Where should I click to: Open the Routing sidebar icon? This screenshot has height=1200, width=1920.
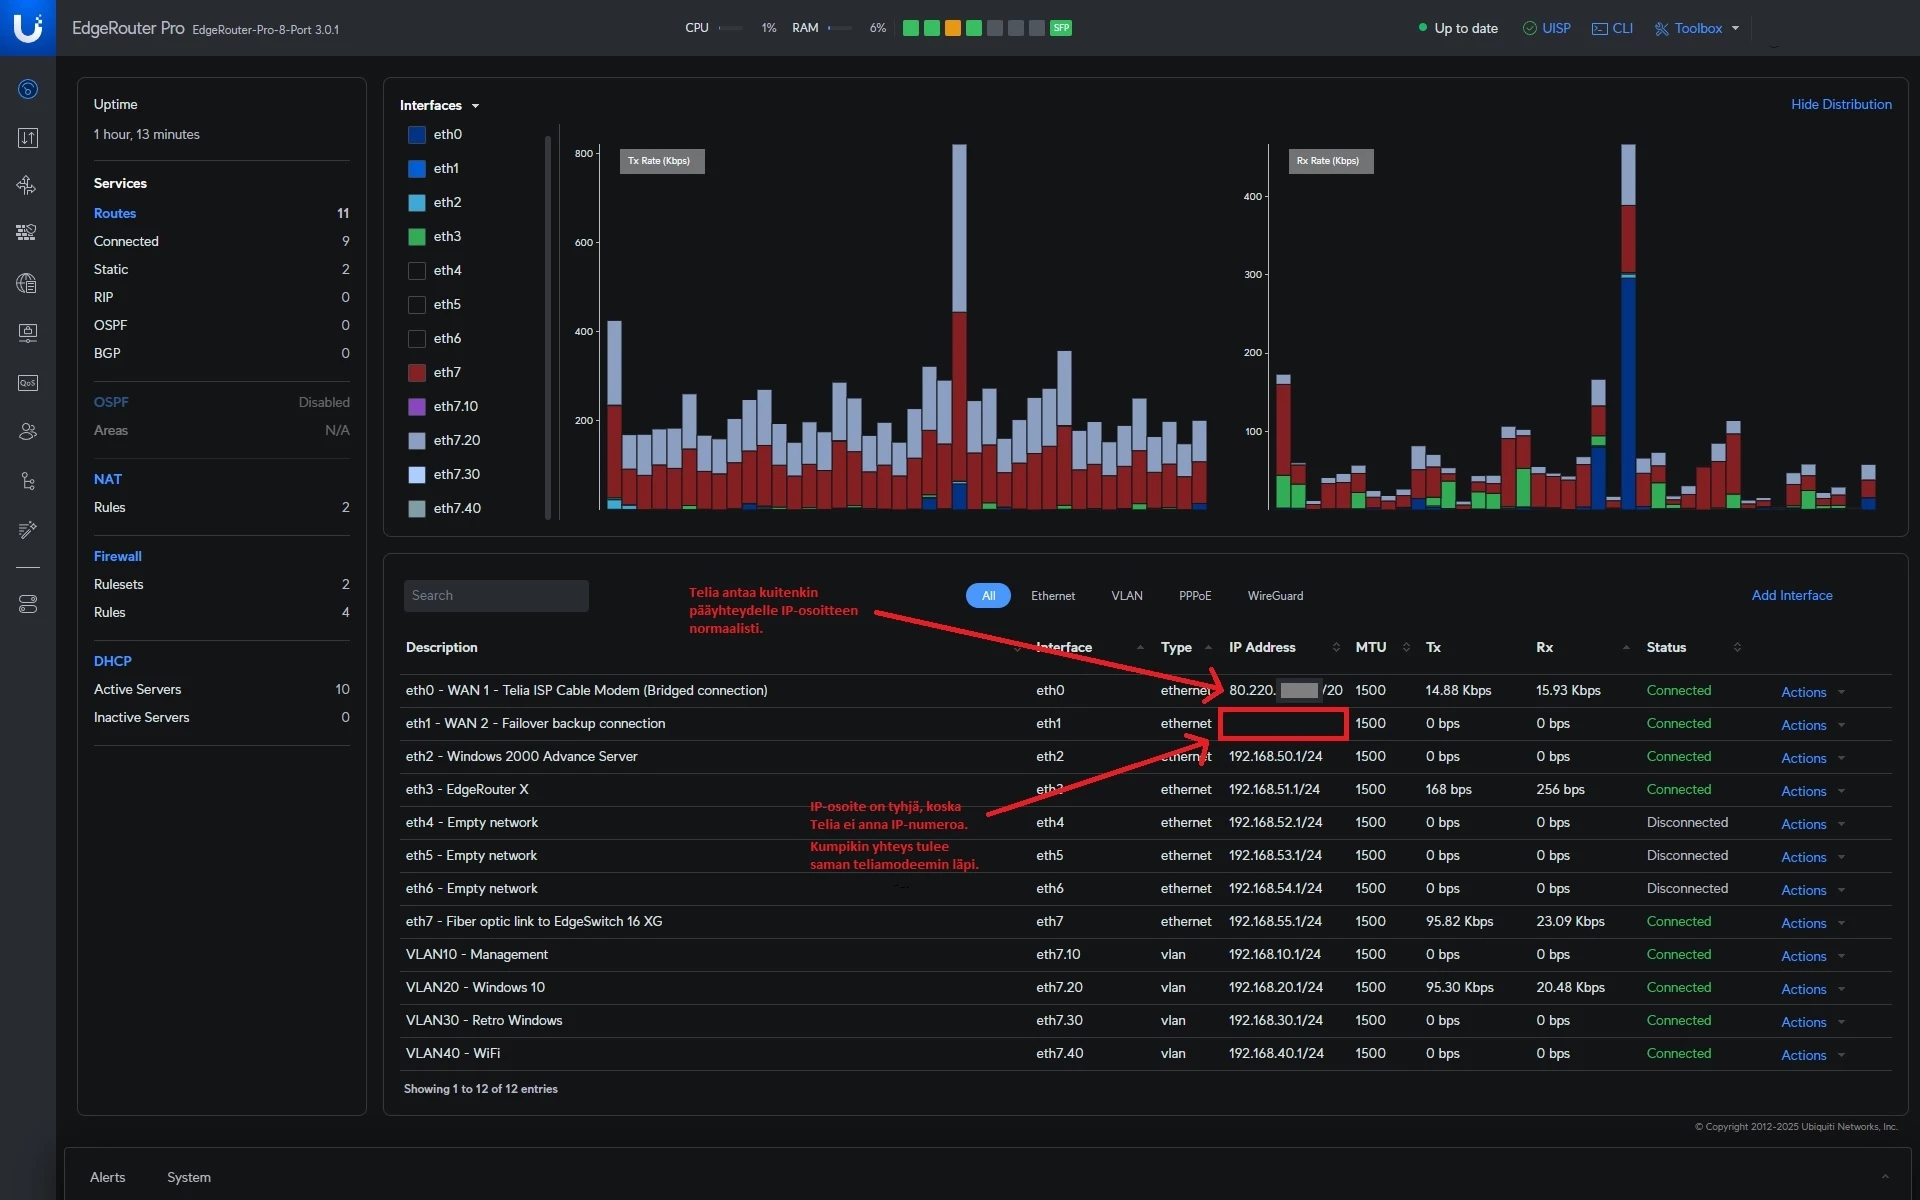(x=28, y=185)
